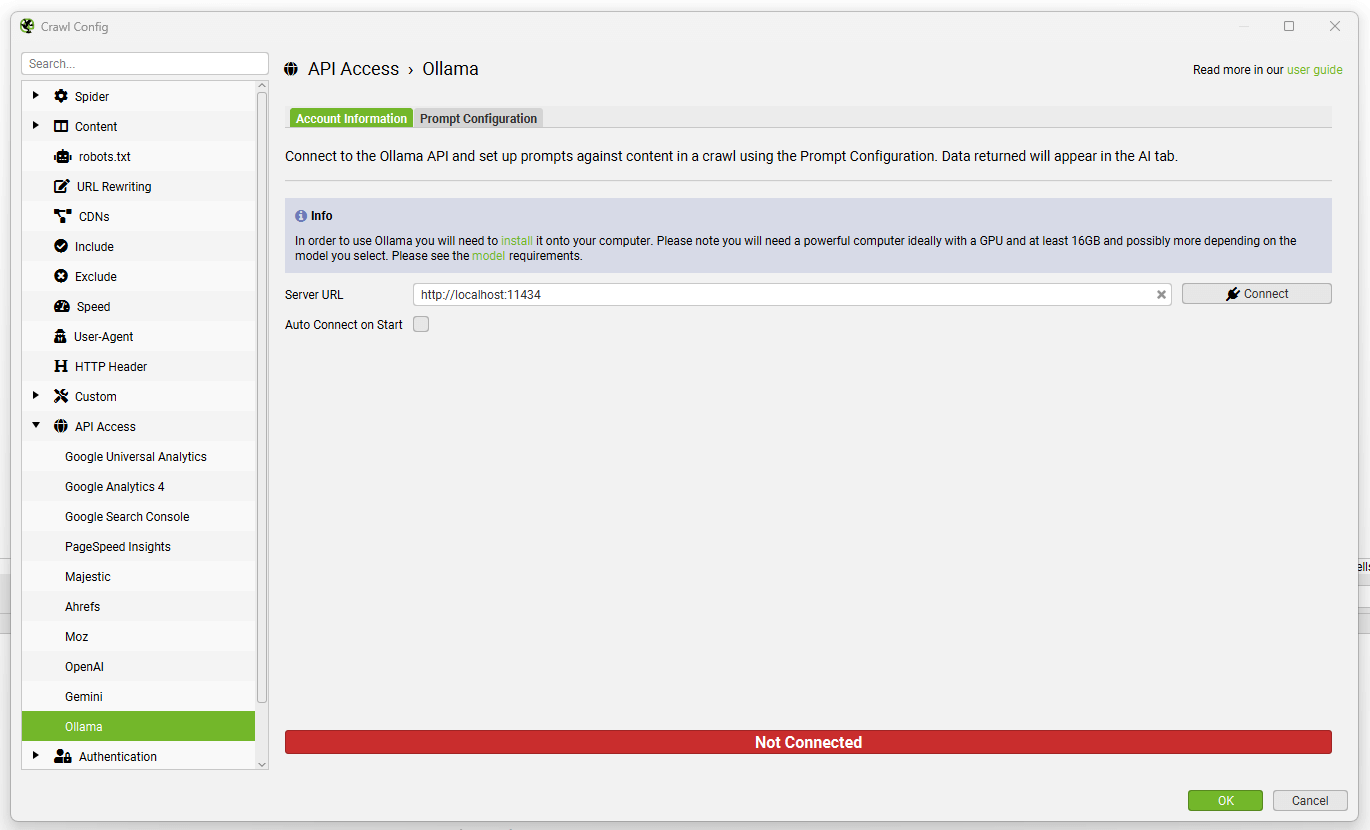Click the HTTP Header H icon
The height and width of the screenshot is (830, 1370).
click(61, 366)
